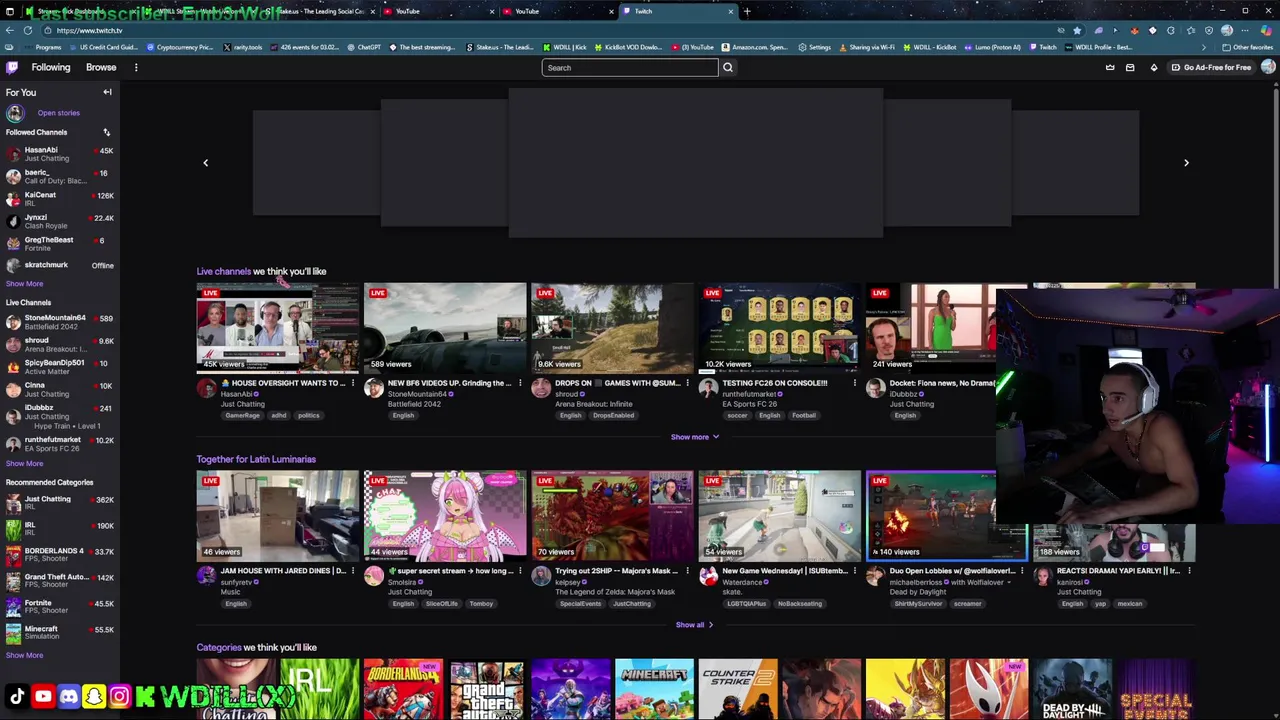
Task: Select the politics tag on HasanAbi card
Action: pos(308,416)
